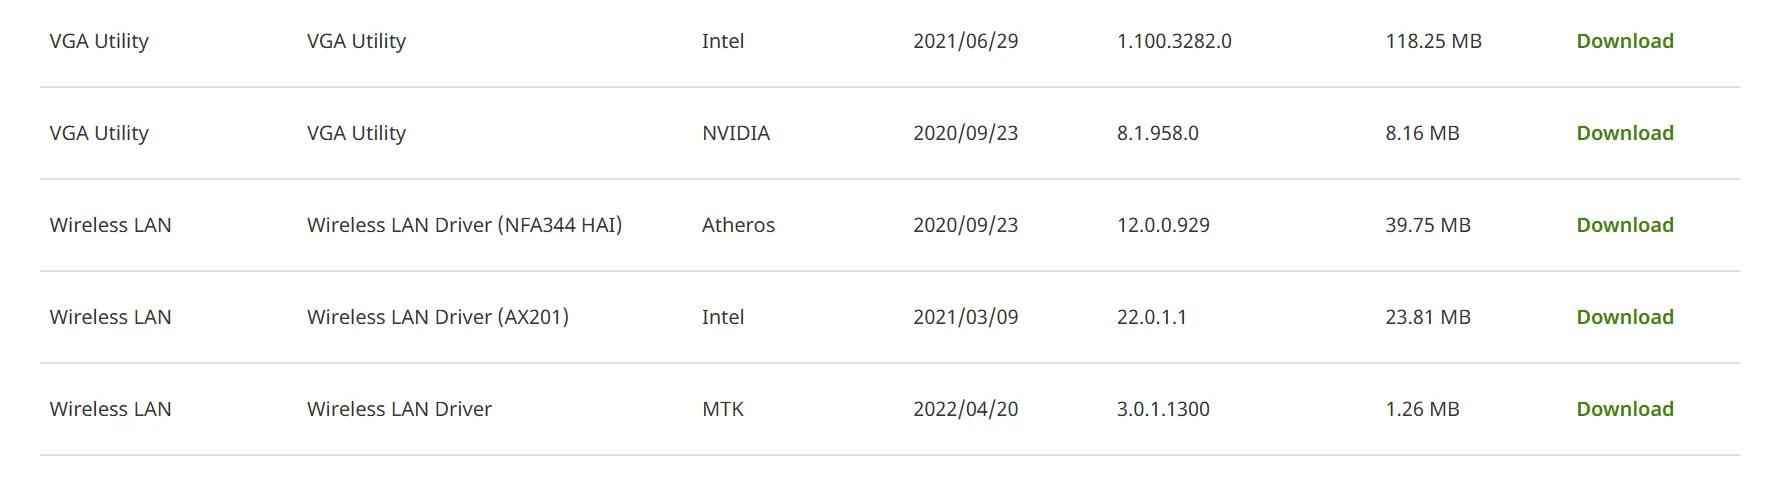The width and height of the screenshot is (1777, 482).
Task: Download the Atheros Wireless LAN Driver
Action: click(1624, 225)
